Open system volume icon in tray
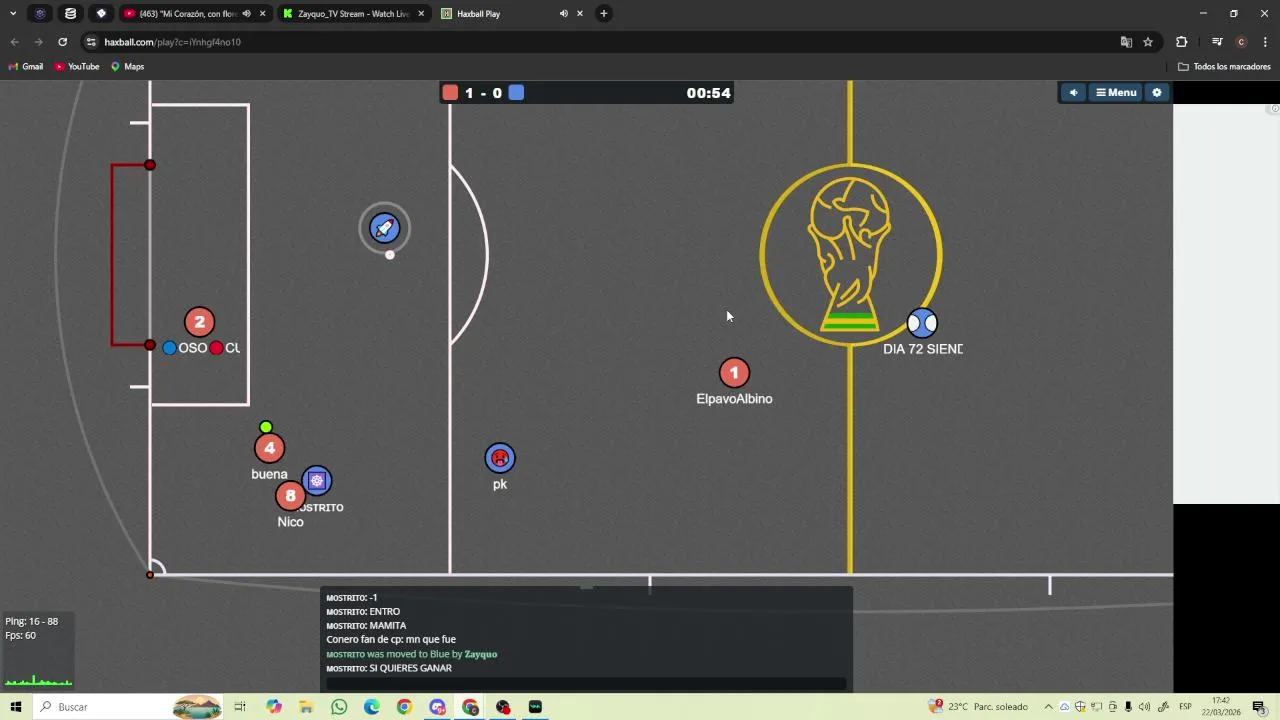1280x720 pixels. [x=1144, y=707]
